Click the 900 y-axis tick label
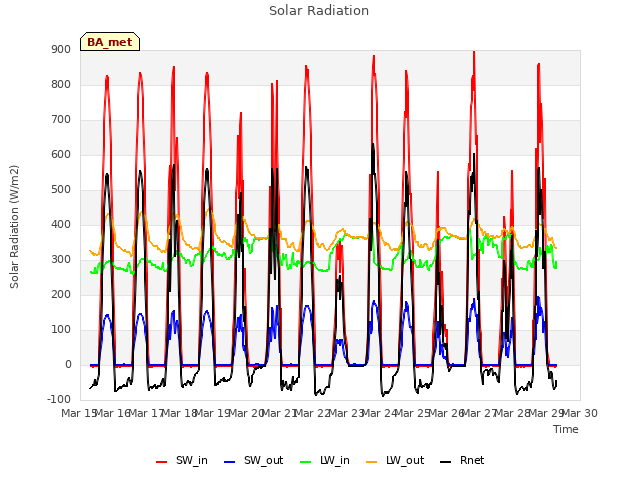This screenshot has height=480, width=640. pyautogui.click(x=61, y=49)
